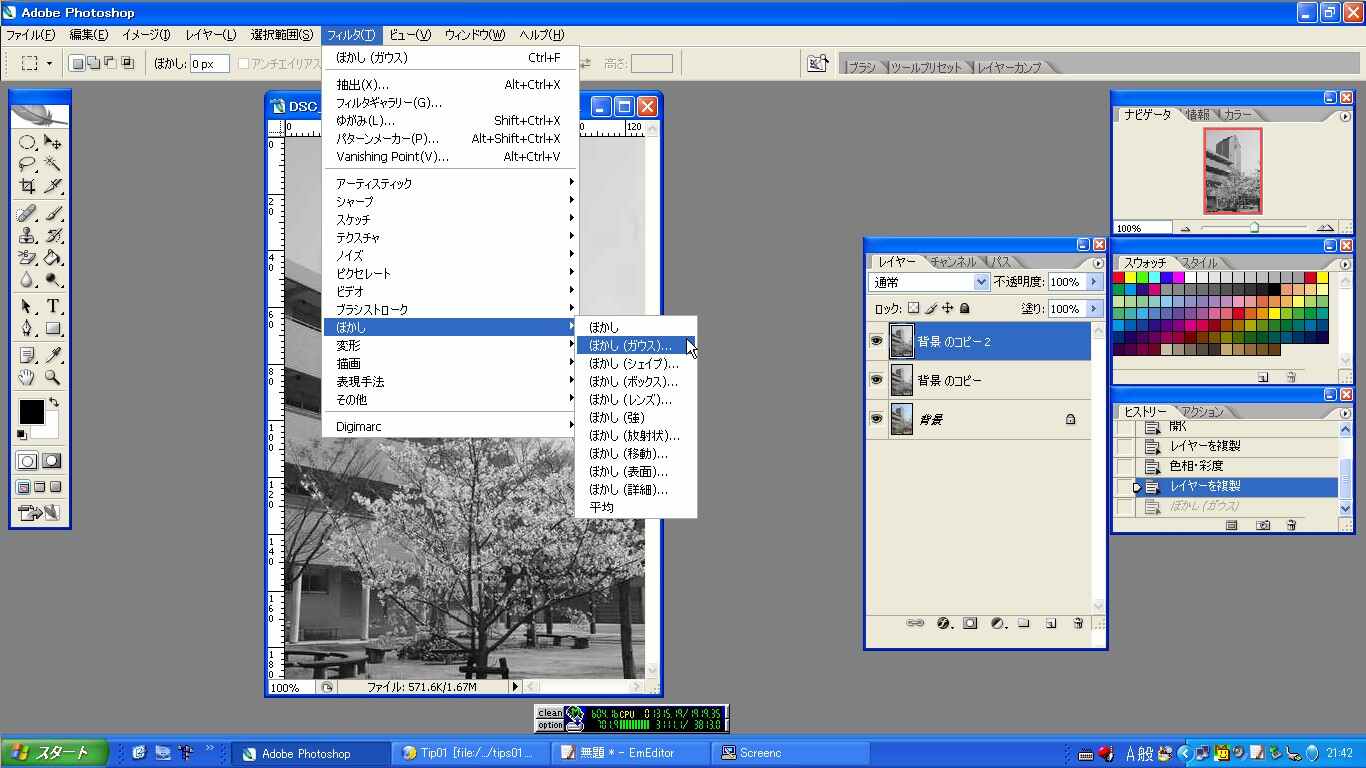Switch to the チャンネル tab
The height and width of the screenshot is (768, 1366).
point(952,262)
